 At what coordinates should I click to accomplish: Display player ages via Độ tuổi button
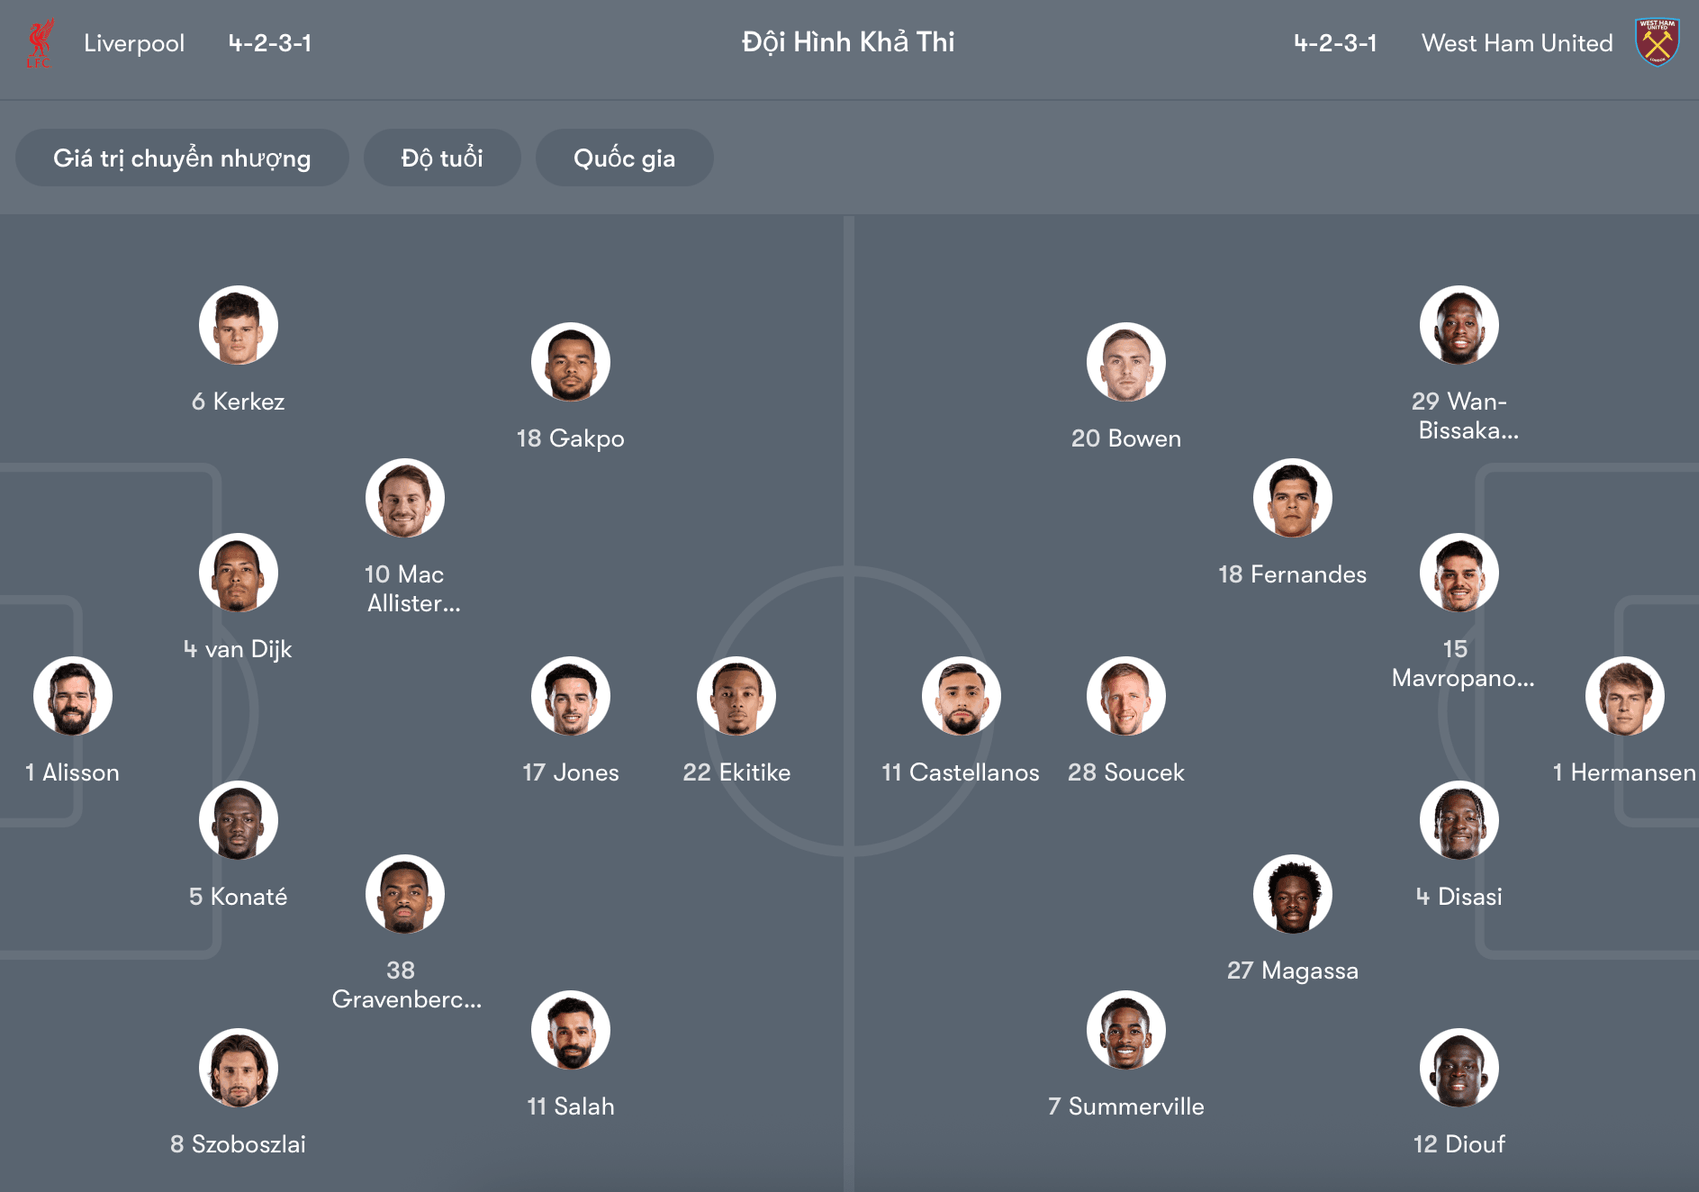442,157
